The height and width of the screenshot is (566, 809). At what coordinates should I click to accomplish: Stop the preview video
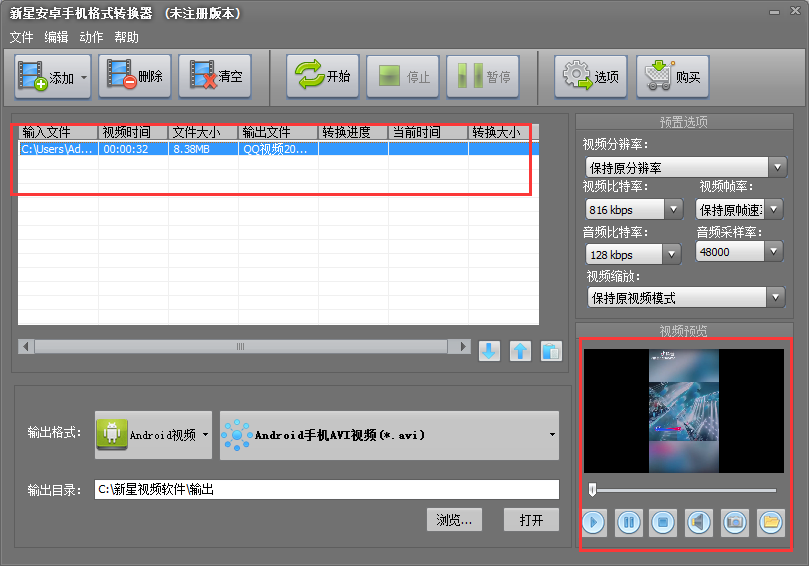pyautogui.click(x=663, y=522)
